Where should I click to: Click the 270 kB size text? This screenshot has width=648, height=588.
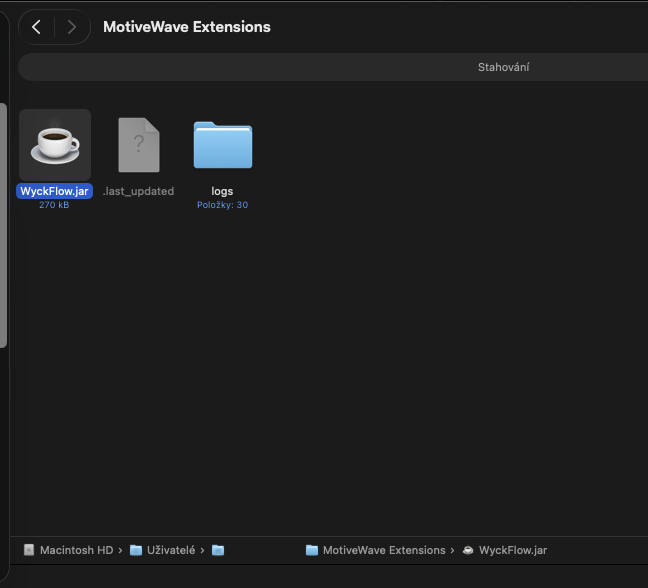(54, 205)
